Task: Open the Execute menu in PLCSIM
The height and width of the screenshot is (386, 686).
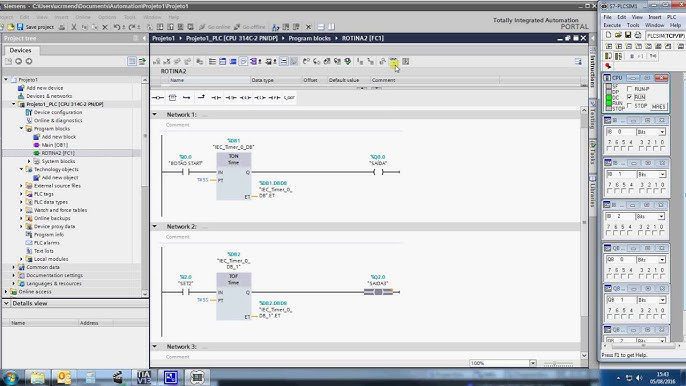Action: click(612, 25)
